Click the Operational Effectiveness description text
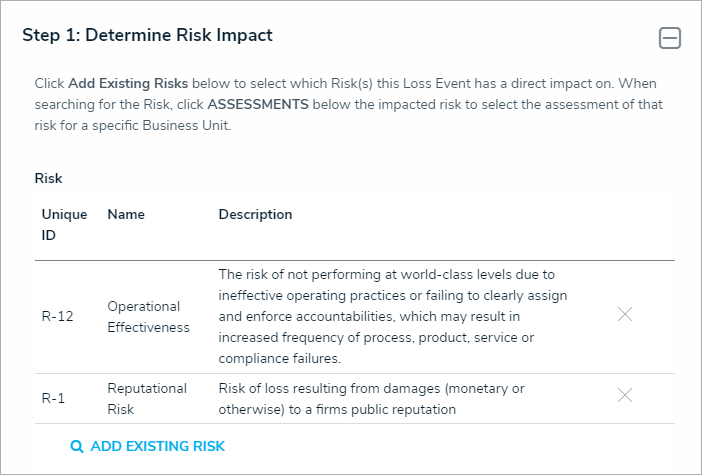702x475 pixels. (392, 316)
